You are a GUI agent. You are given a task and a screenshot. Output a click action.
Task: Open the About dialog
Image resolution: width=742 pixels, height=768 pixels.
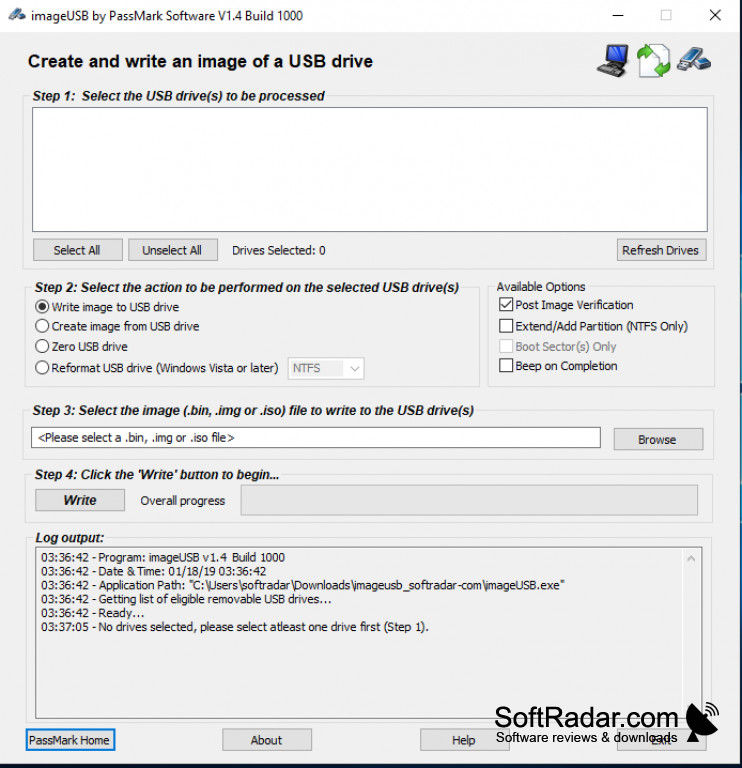tap(266, 740)
